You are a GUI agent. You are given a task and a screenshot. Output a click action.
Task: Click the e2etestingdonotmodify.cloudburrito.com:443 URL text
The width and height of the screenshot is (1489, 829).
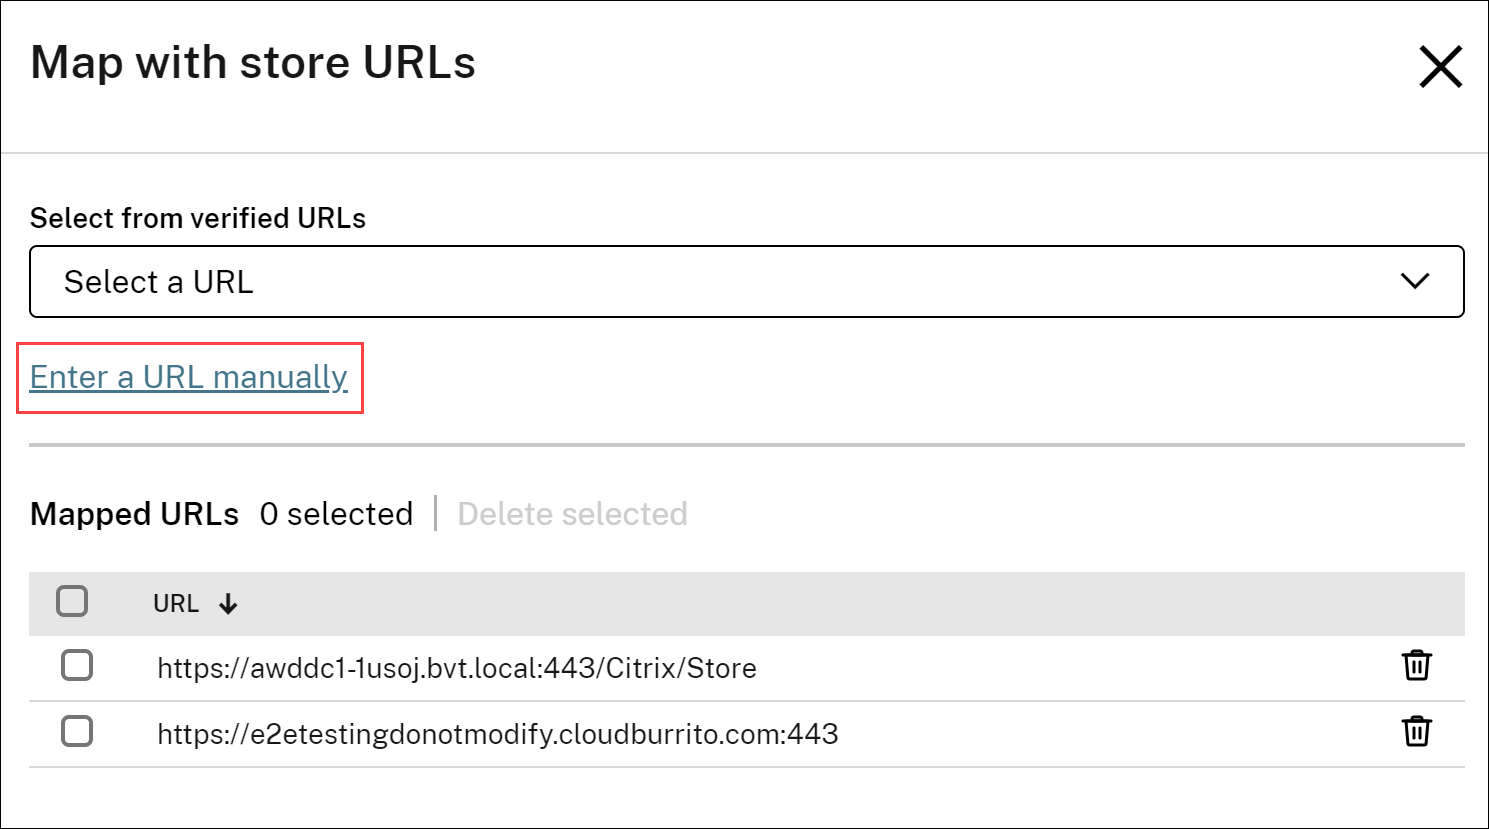coord(497,734)
